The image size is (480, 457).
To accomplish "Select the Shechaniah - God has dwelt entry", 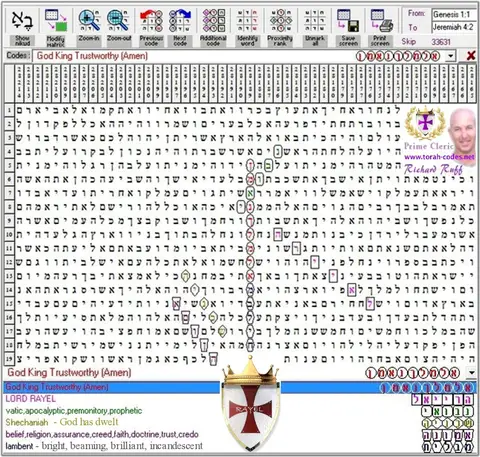I will pos(62,422).
